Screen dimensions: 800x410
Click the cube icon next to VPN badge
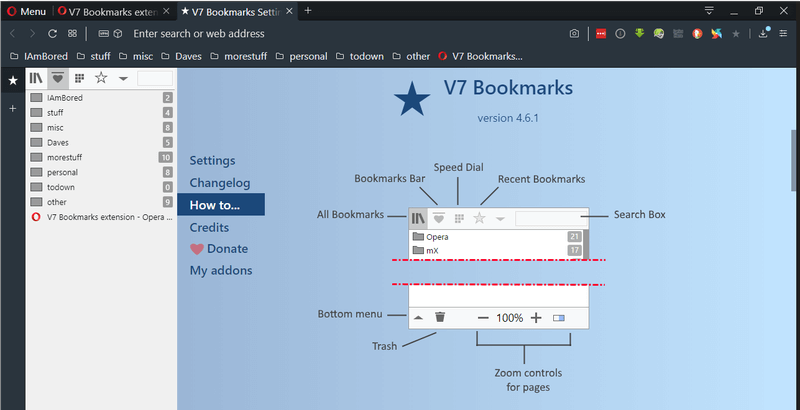click(118, 34)
